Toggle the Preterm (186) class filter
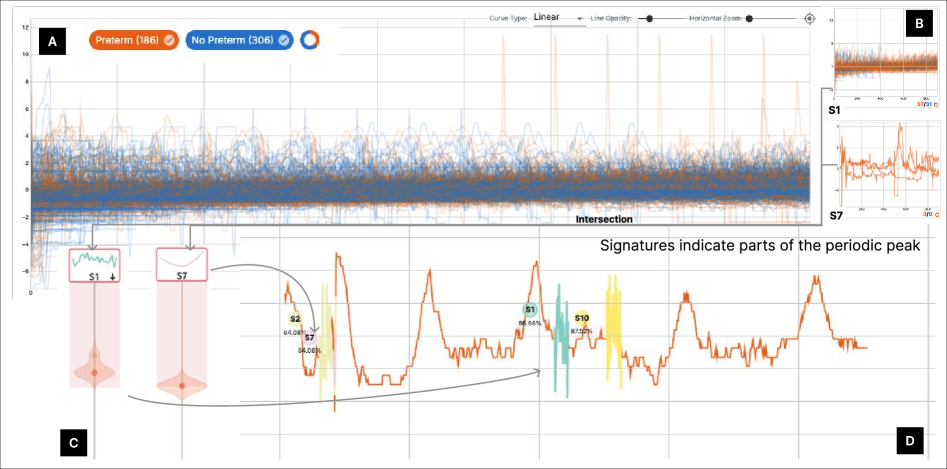 [126, 39]
